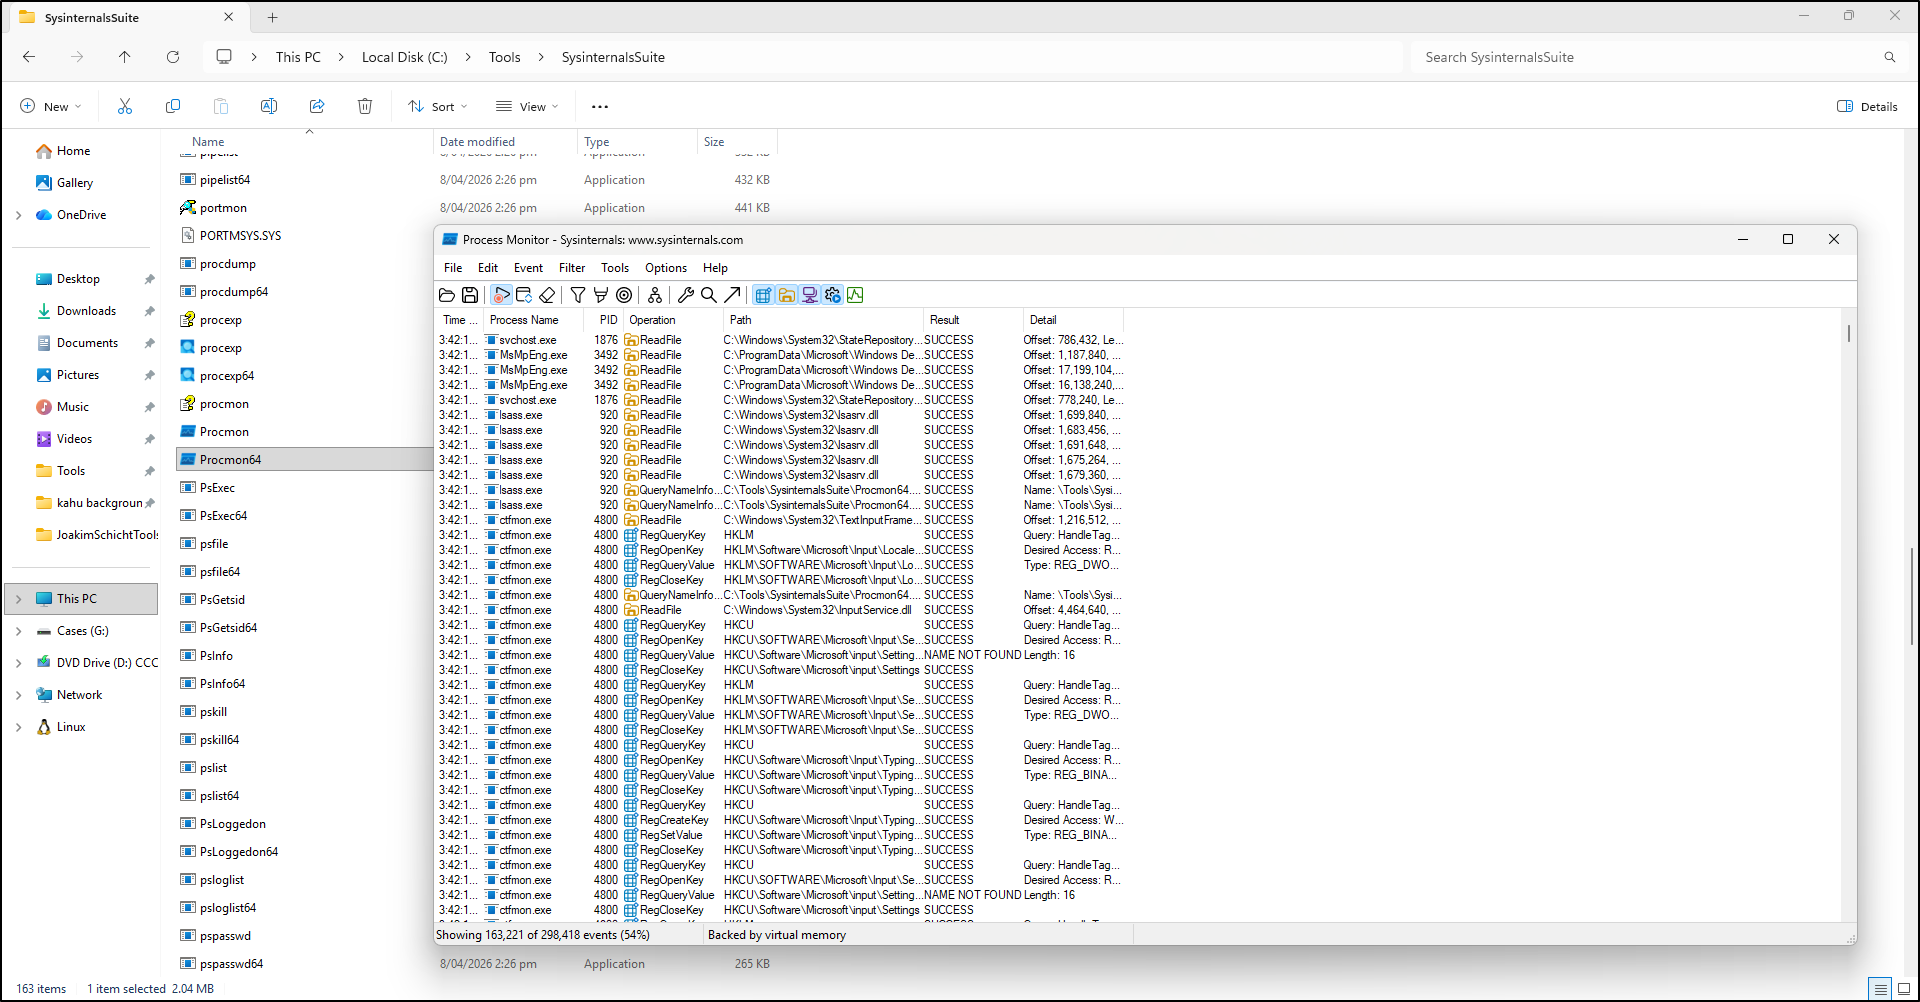Toggle the Details pane in Explorer

click(x=1867, y=106)
